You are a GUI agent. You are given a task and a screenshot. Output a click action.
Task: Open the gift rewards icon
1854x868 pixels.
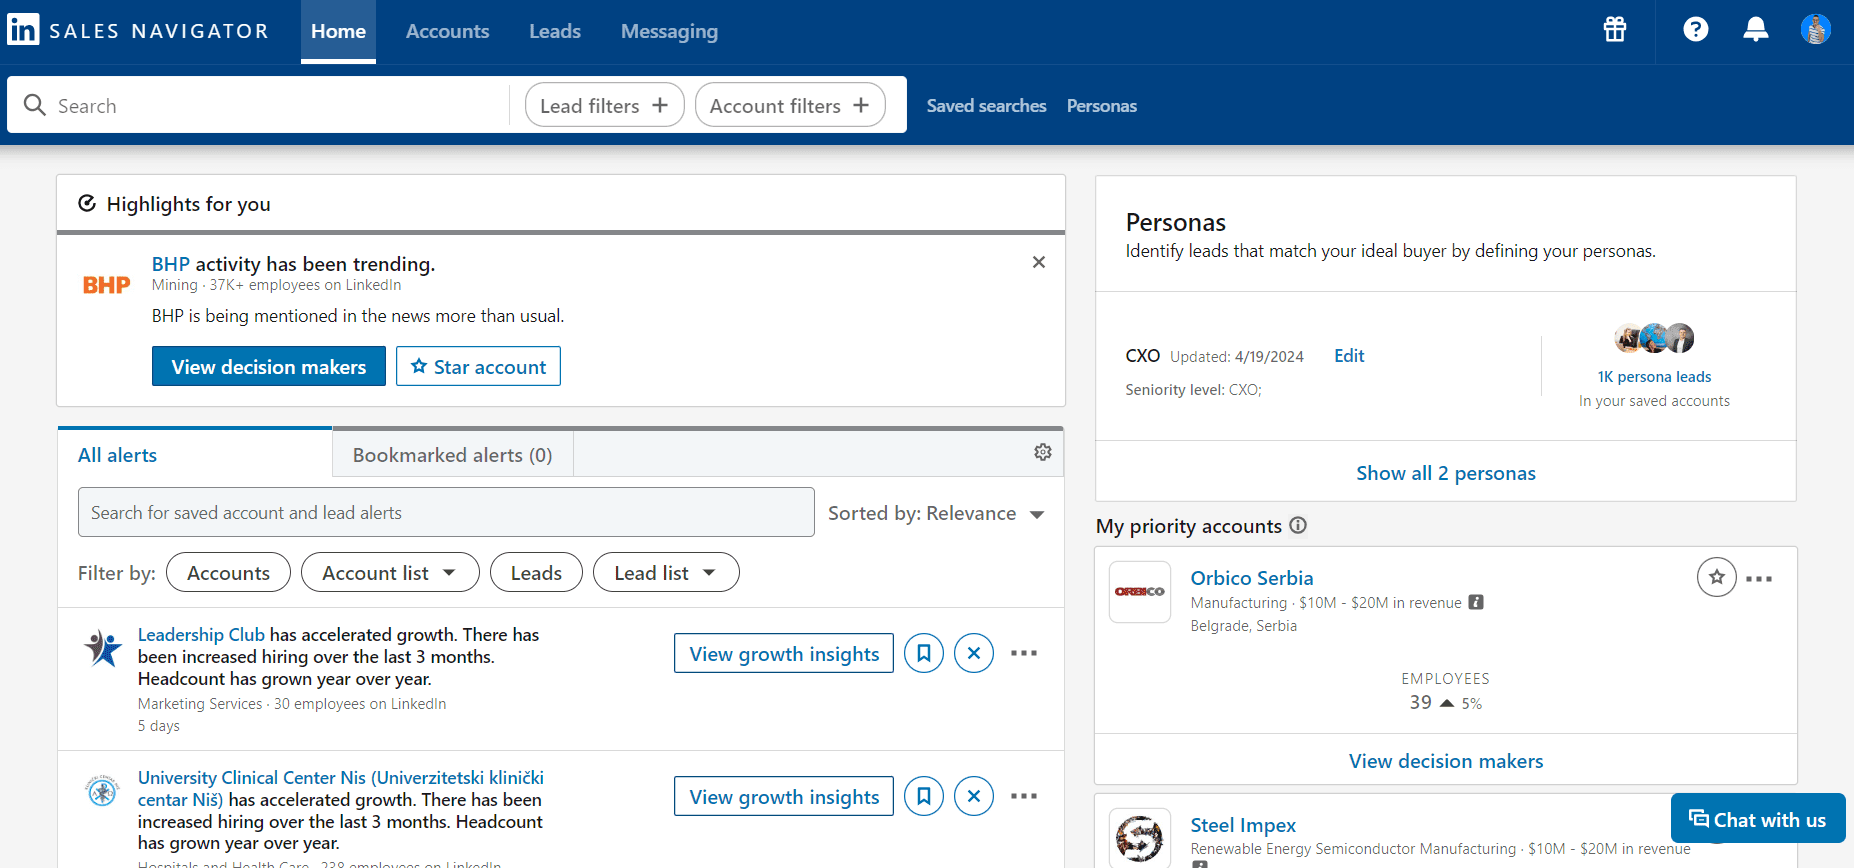1615,29
